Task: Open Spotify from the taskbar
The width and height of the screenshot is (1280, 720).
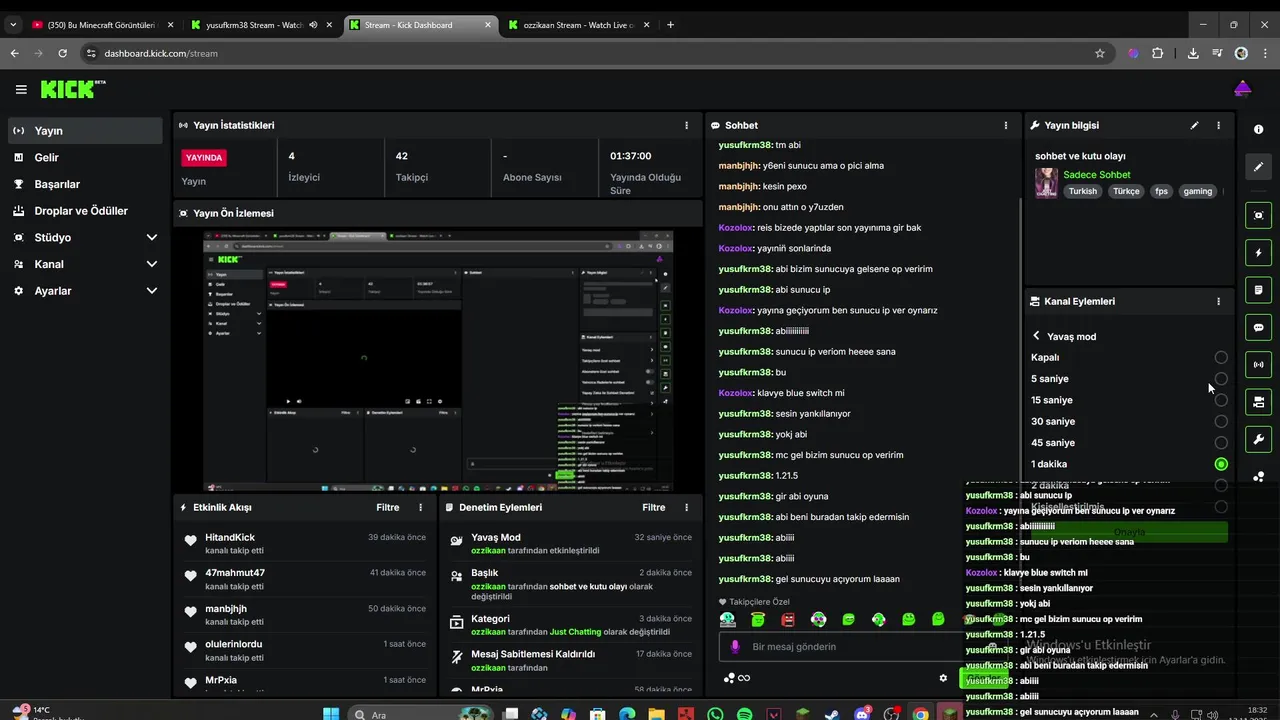Action: click(744, 714)
